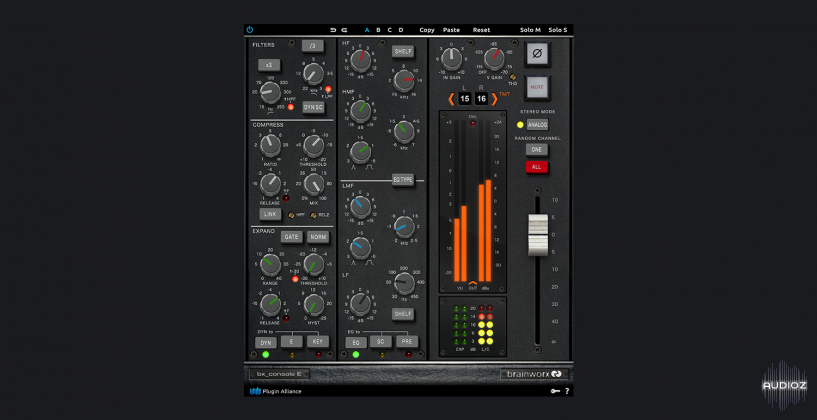
Task: Toggle the x3 filter range button
Action: pyautogui.click(x=269, y=65)
